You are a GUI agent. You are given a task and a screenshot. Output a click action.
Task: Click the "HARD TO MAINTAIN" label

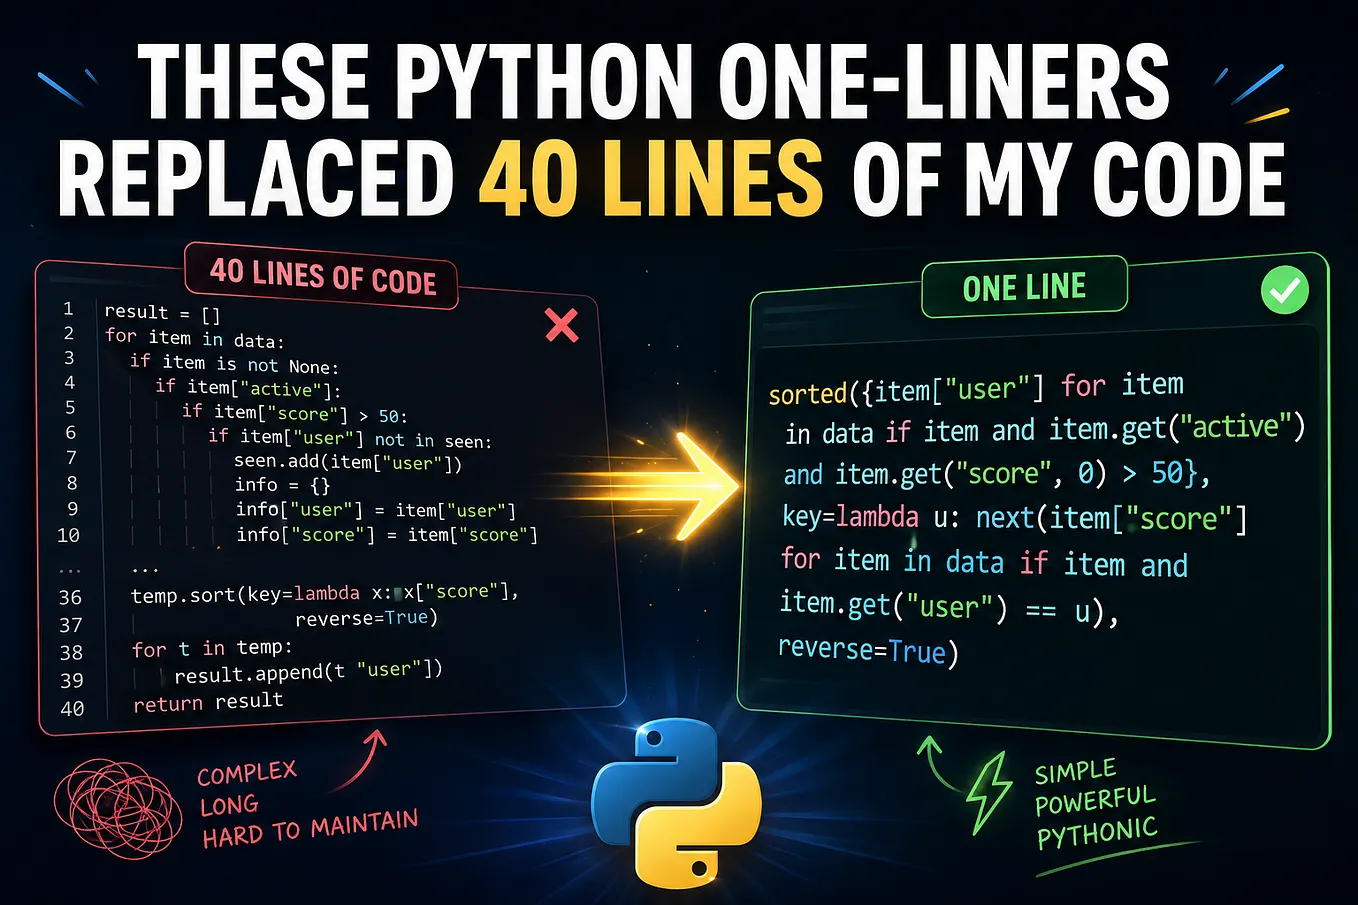point(310,830)
